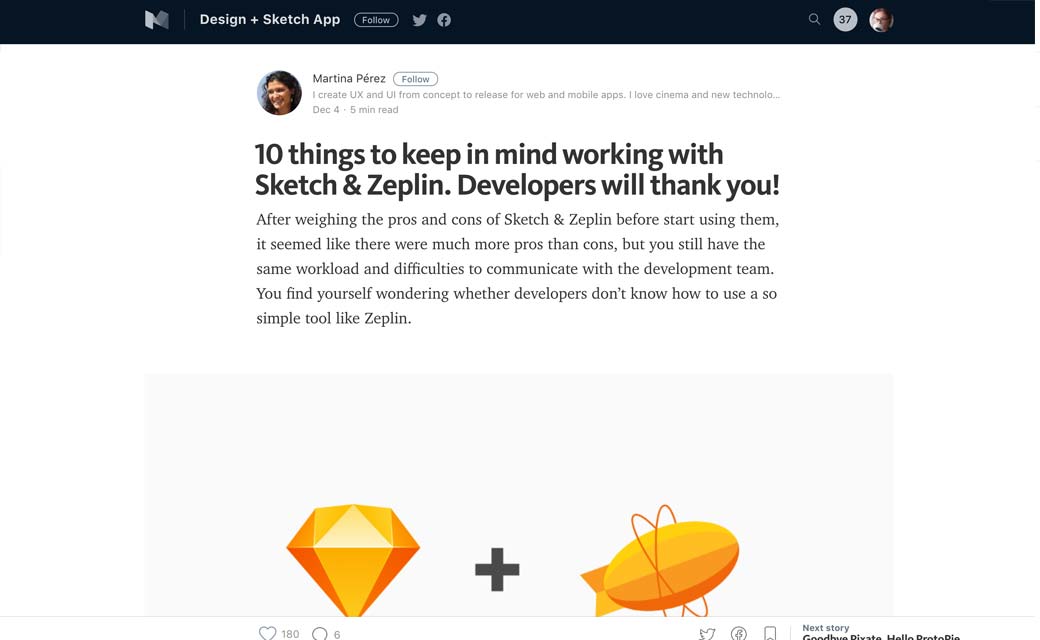Open Martina Pérez's author profile name link
This screenshot has width=1040, height=640.
[x=349, y=79]
